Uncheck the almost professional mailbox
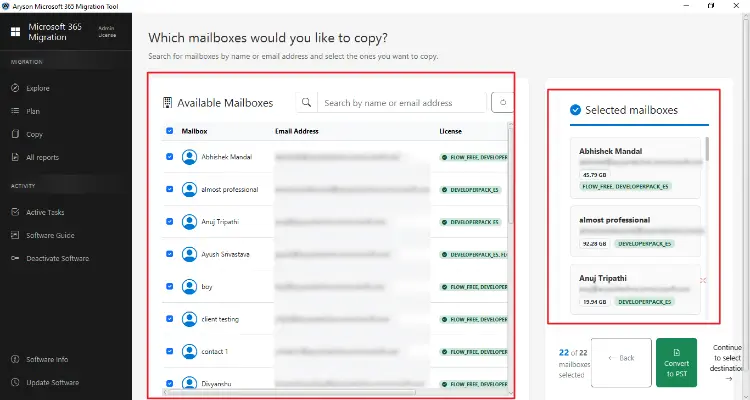This screenshot has height=400, width=750. click(169, 189)
